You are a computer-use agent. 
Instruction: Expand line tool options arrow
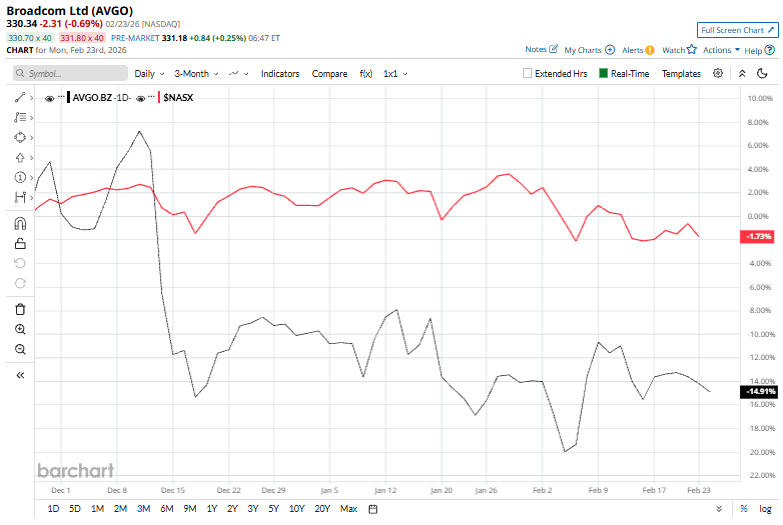[x=31, y=98]
